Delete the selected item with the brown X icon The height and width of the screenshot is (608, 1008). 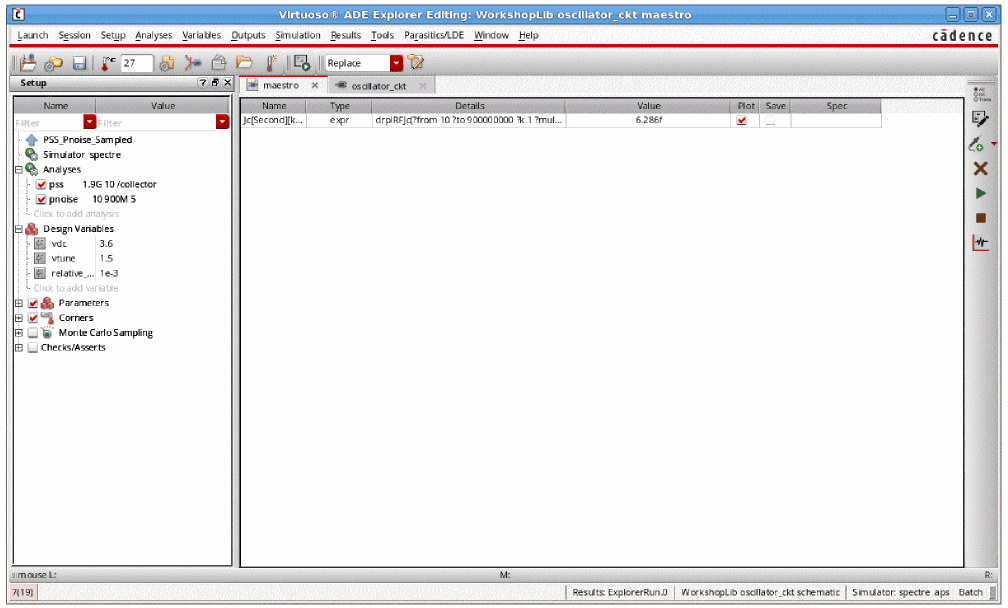[980, 168]
